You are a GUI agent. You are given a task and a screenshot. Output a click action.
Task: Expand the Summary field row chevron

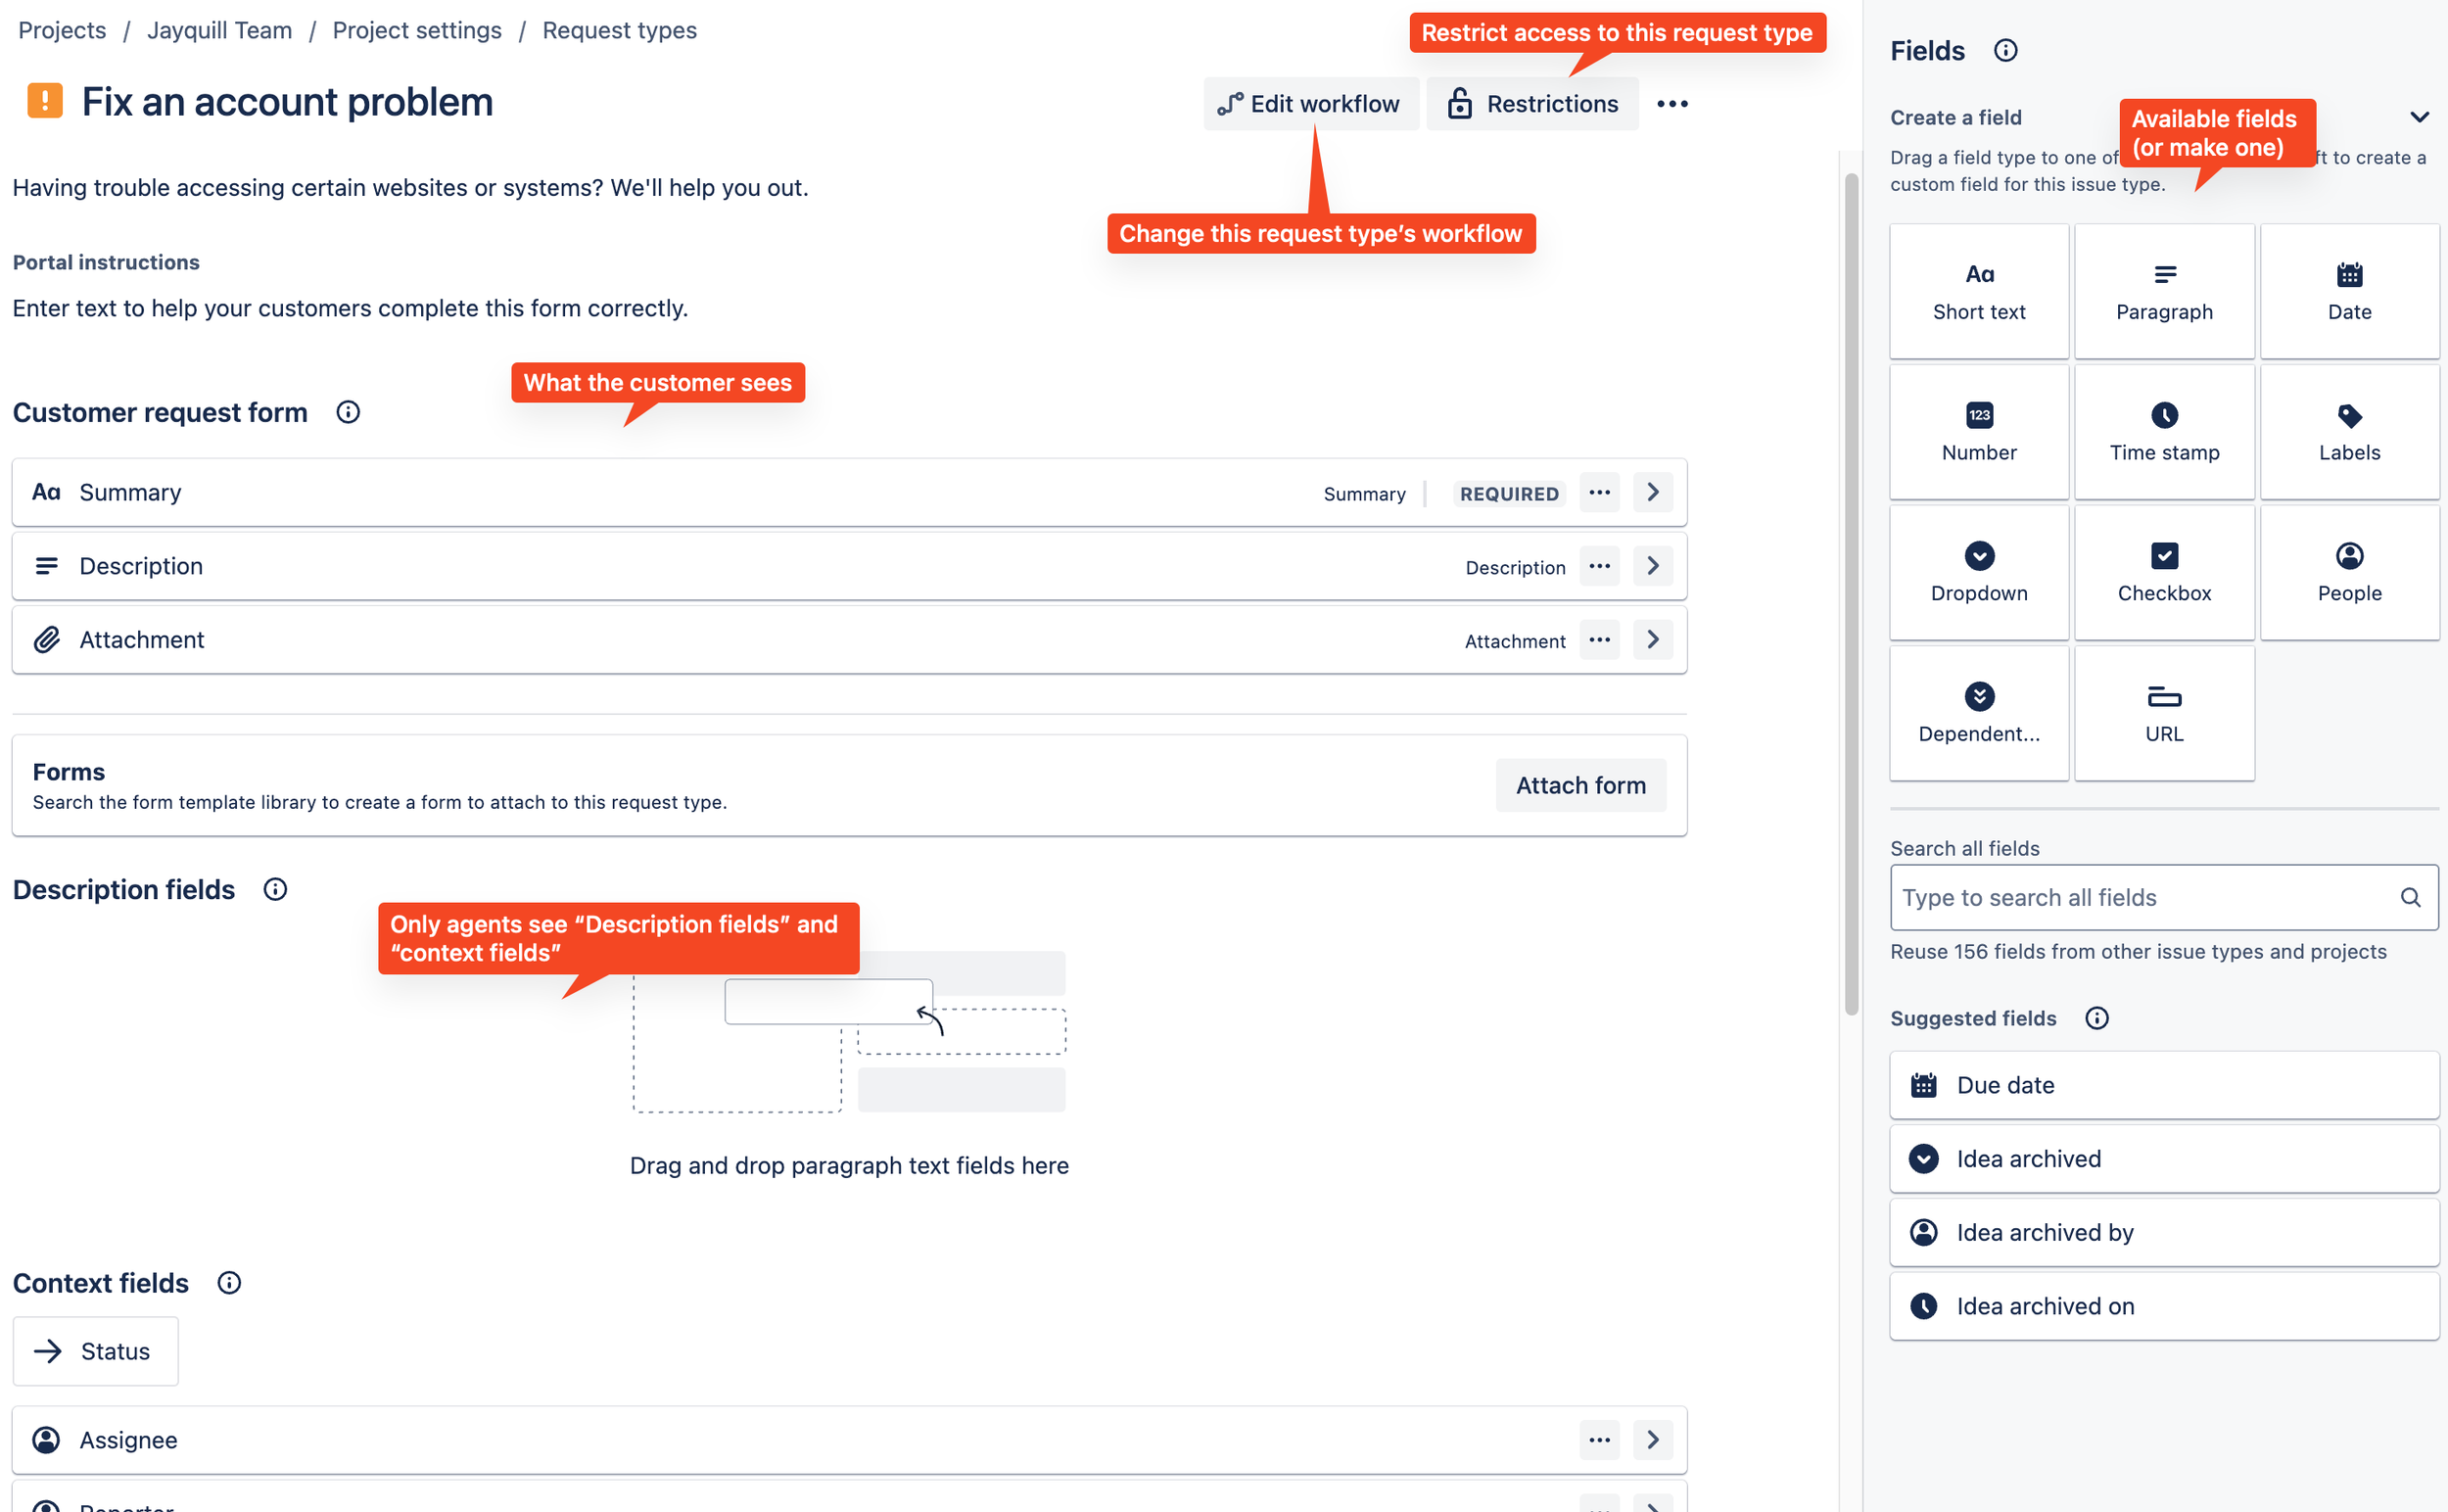point(1652,492)
